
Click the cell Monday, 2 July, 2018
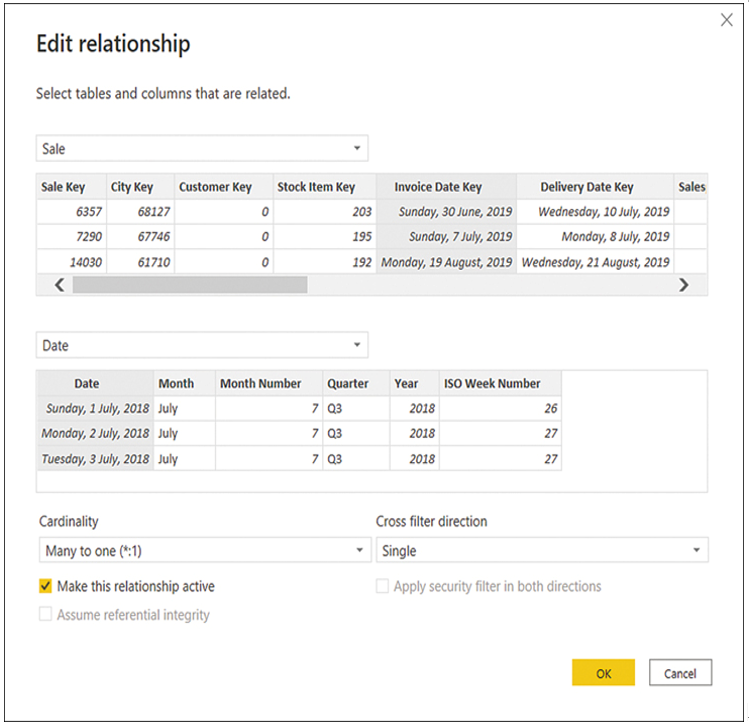pyautogui.click(x=95, y=433)
